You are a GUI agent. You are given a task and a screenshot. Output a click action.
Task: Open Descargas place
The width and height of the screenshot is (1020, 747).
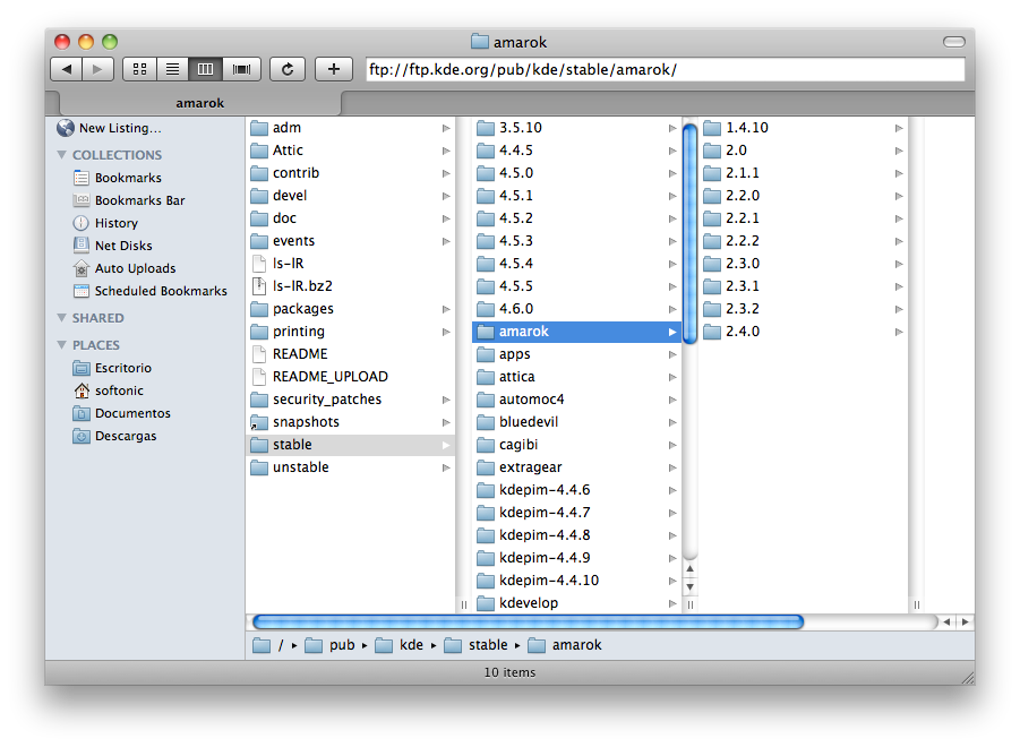click(x=114, y=436)
